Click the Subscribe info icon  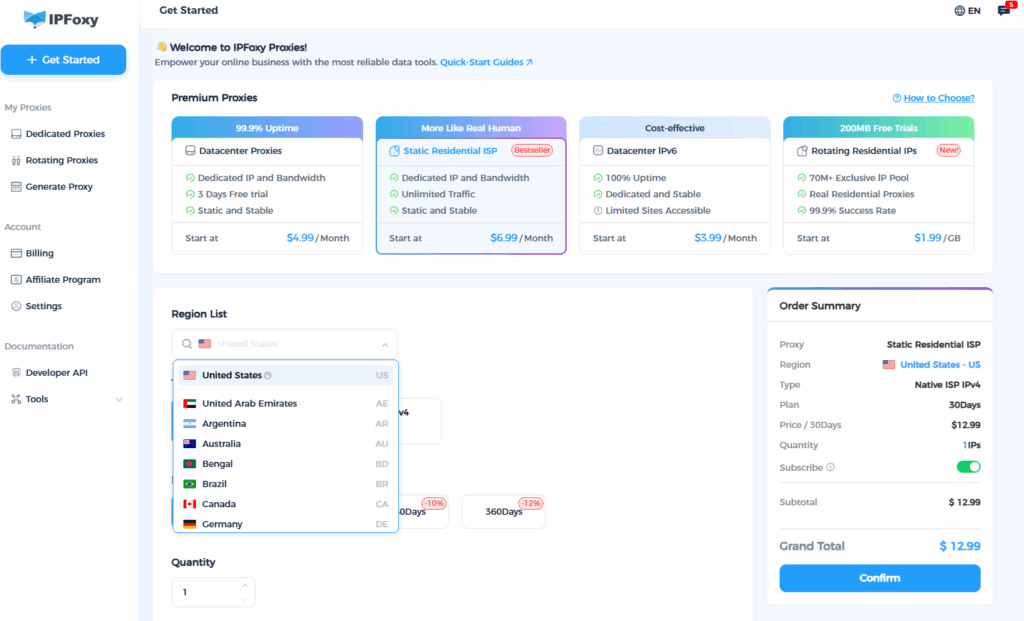(x=831, y=467)
